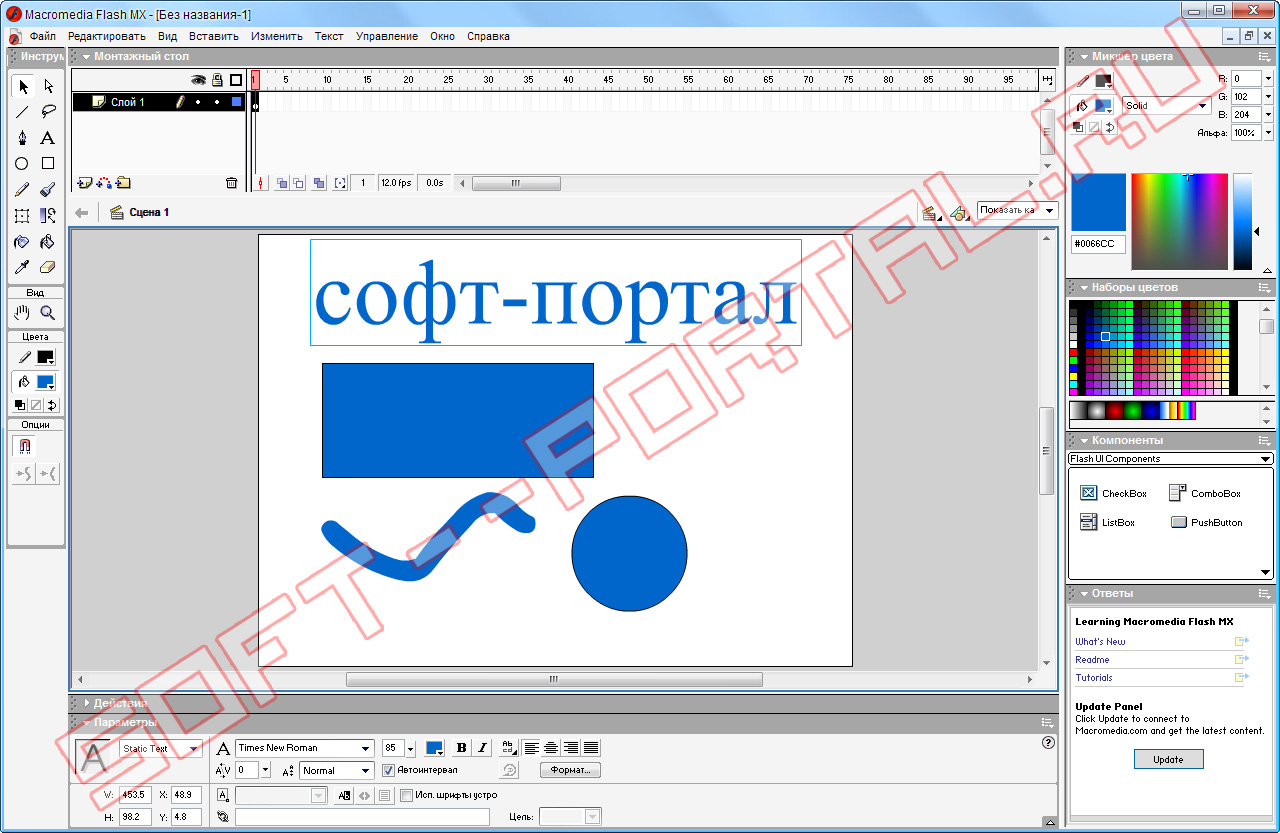The image size is (1280, 833).
Task: Open the Изменить menu
Action: tap(277, 36)
